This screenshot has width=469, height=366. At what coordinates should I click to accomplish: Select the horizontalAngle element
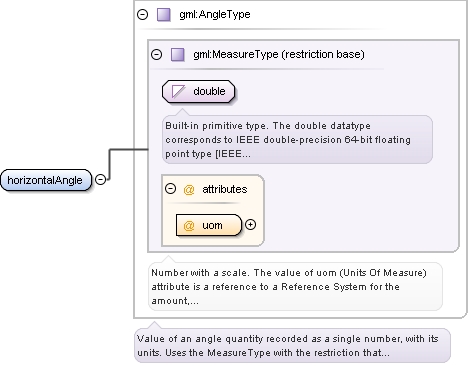point(46,180)
